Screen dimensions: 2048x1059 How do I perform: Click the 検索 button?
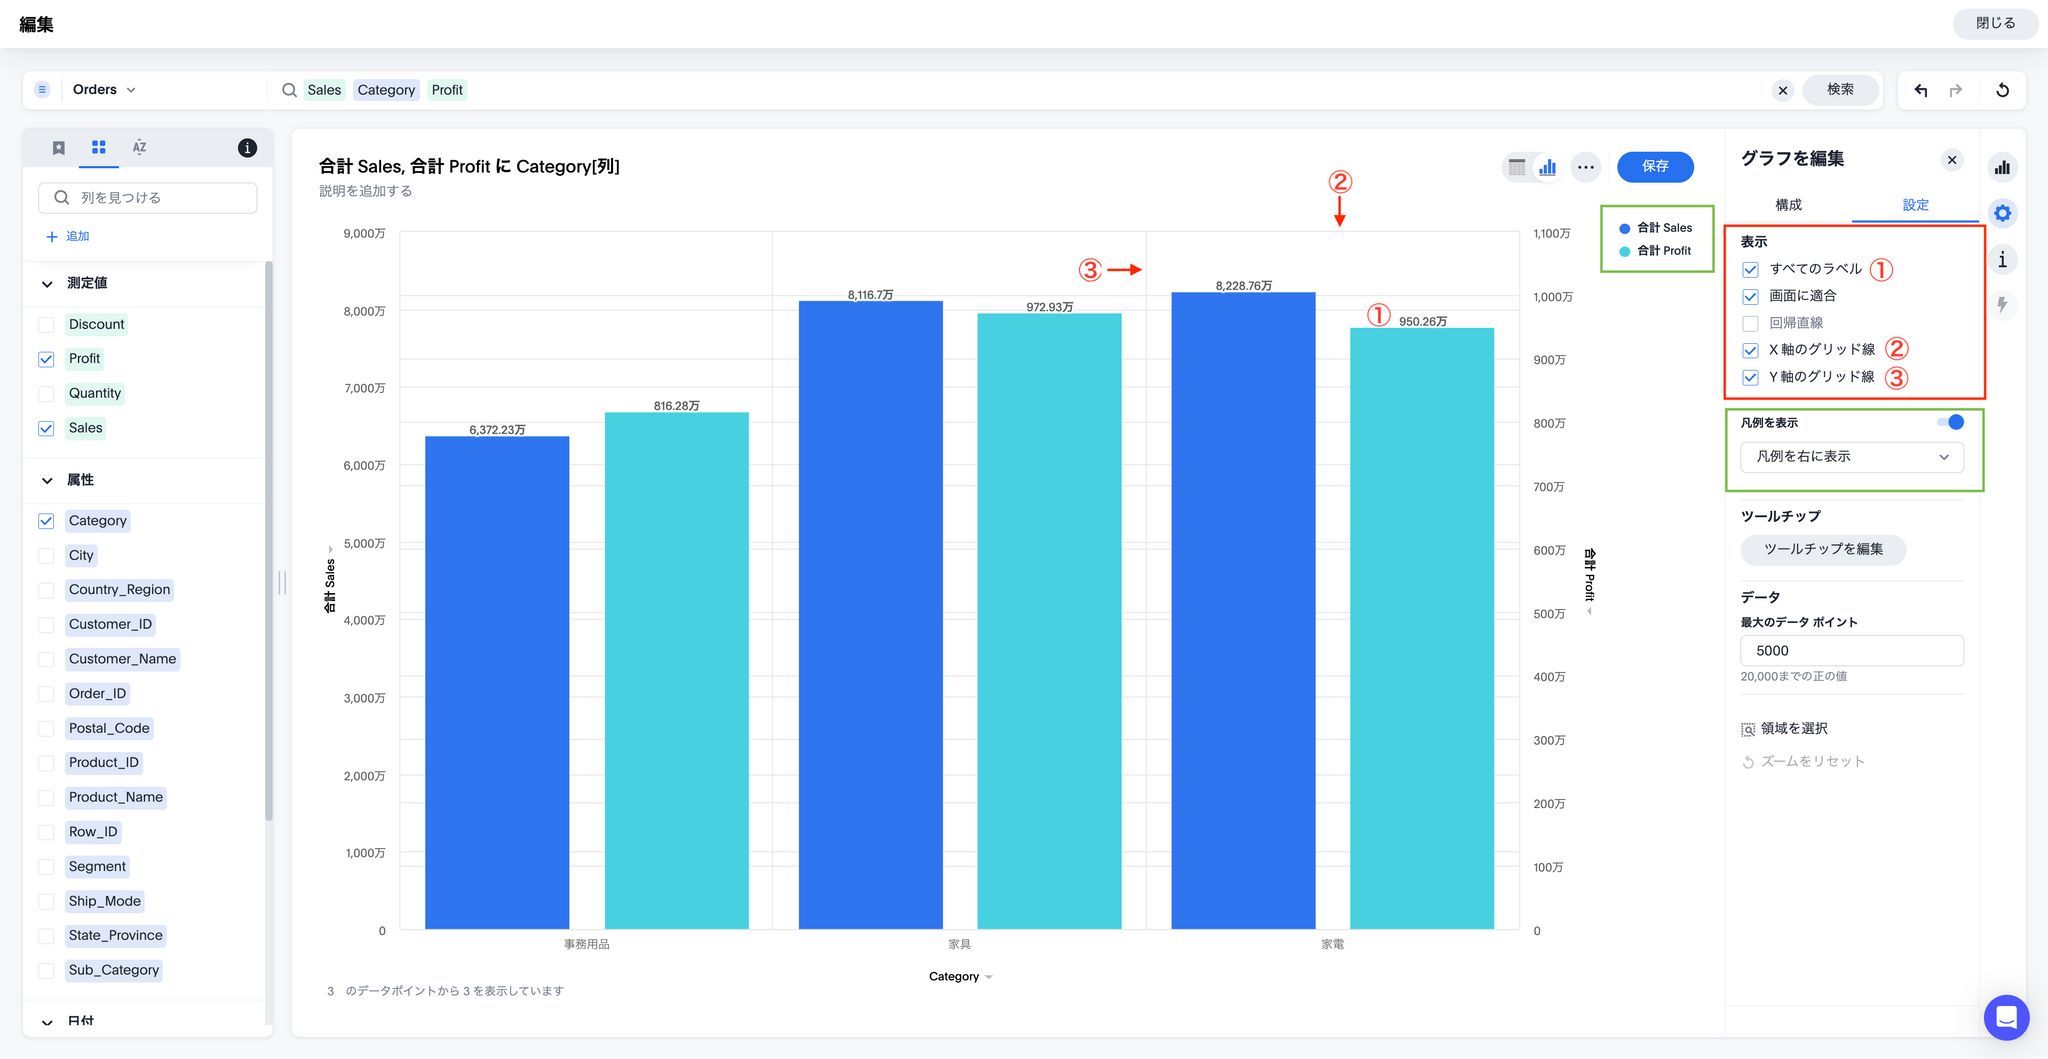tap(1840, 90)
